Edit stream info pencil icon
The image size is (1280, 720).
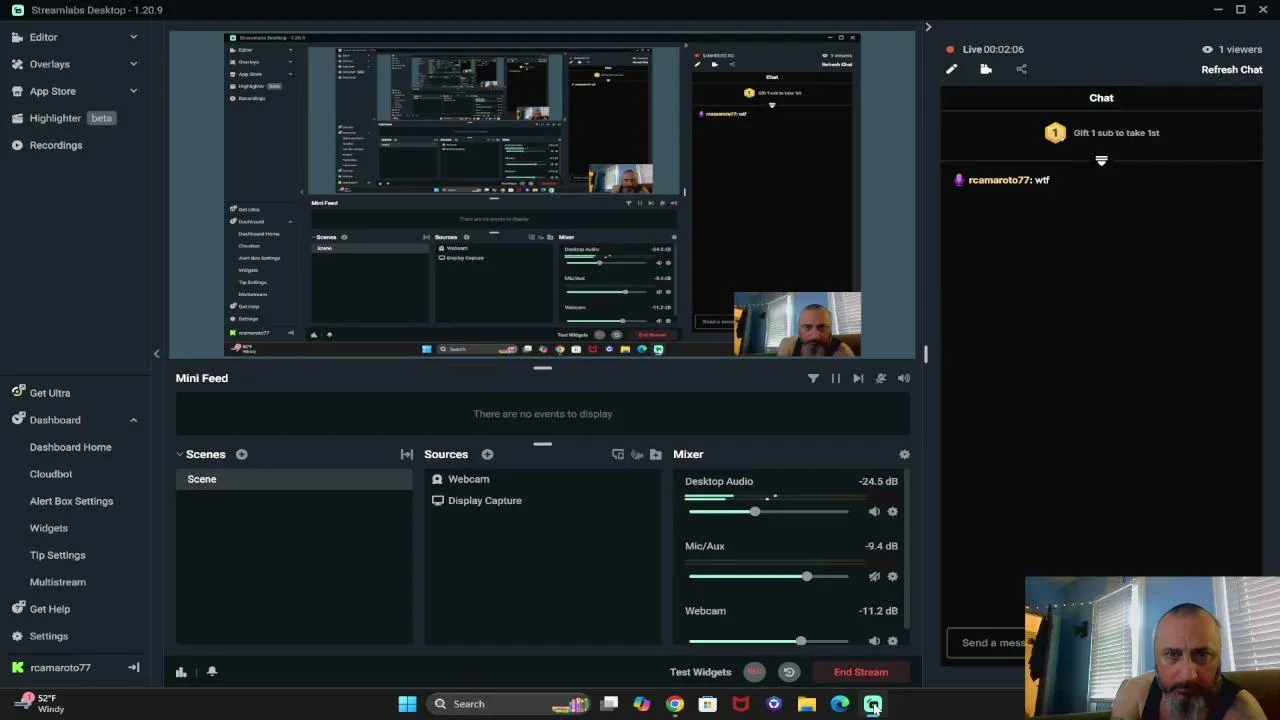951,69
